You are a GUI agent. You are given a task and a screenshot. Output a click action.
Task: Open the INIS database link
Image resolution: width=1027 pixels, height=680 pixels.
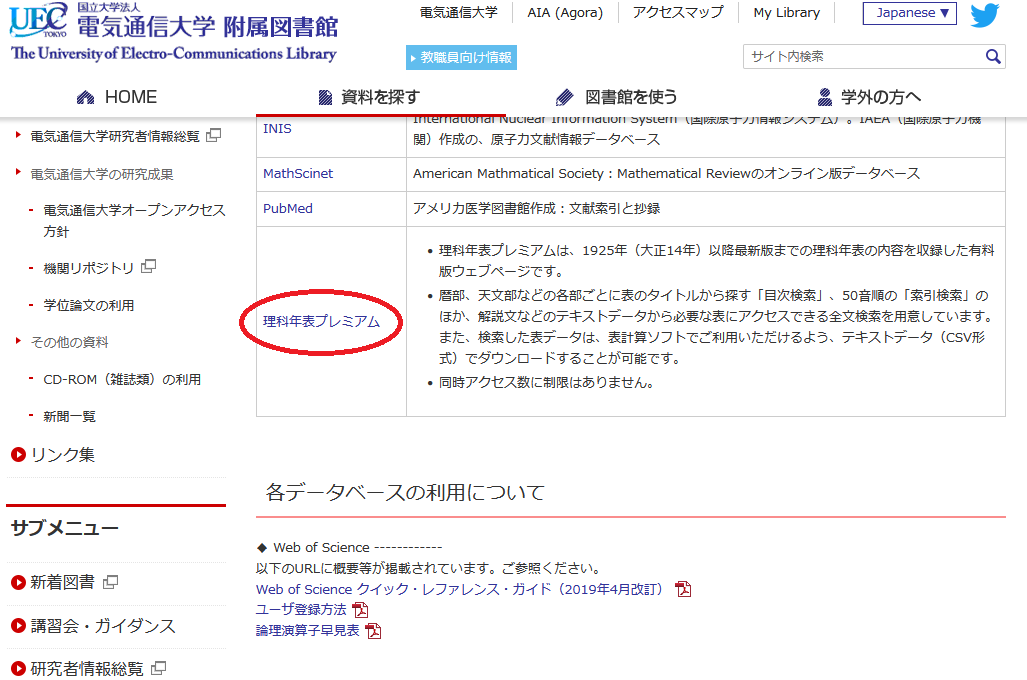tap(277, 128)
